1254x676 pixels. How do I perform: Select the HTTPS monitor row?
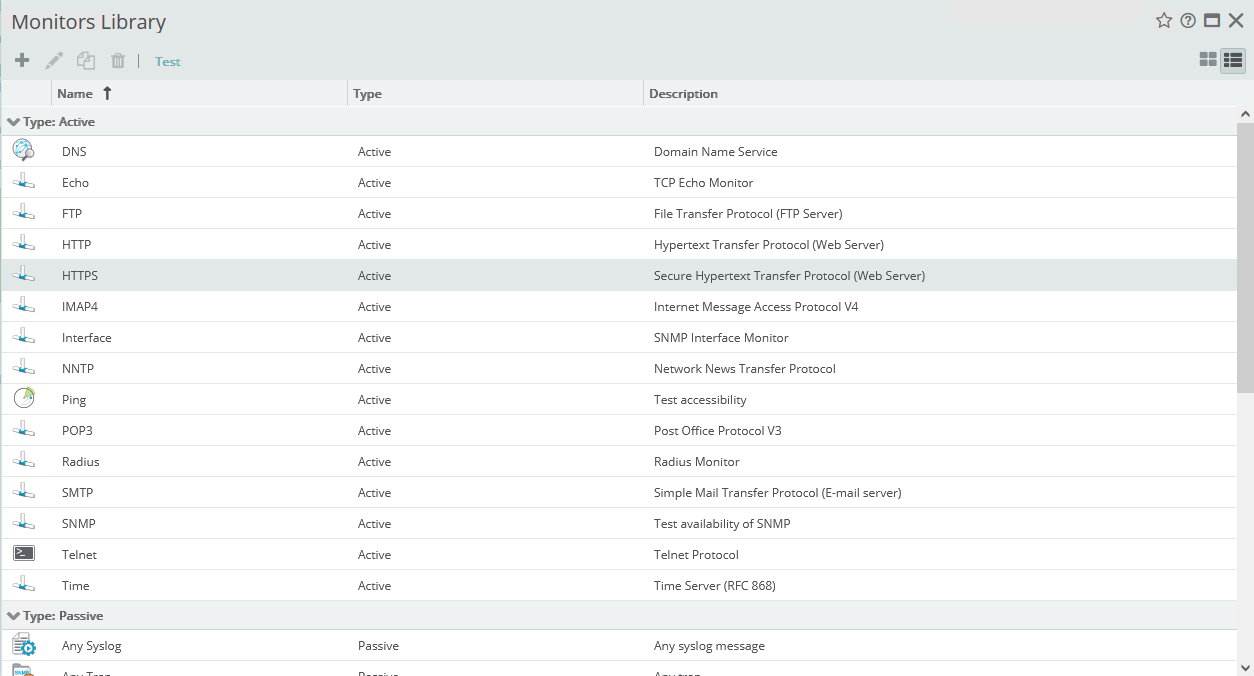(x=400, y=275)
